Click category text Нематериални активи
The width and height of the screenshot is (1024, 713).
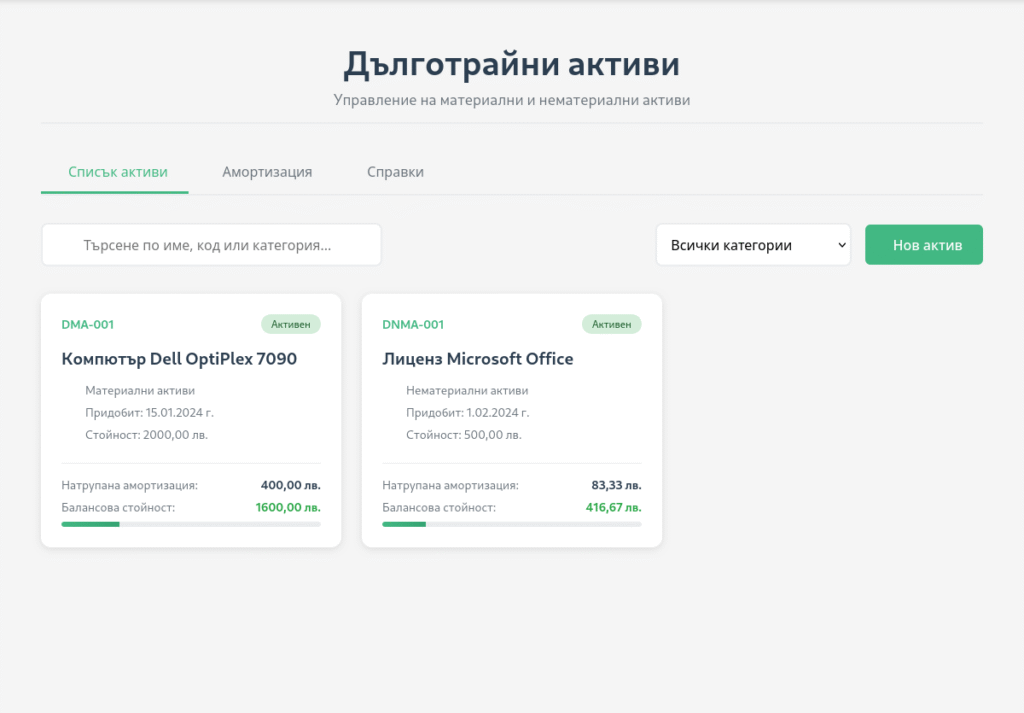(x=467, y=390)
